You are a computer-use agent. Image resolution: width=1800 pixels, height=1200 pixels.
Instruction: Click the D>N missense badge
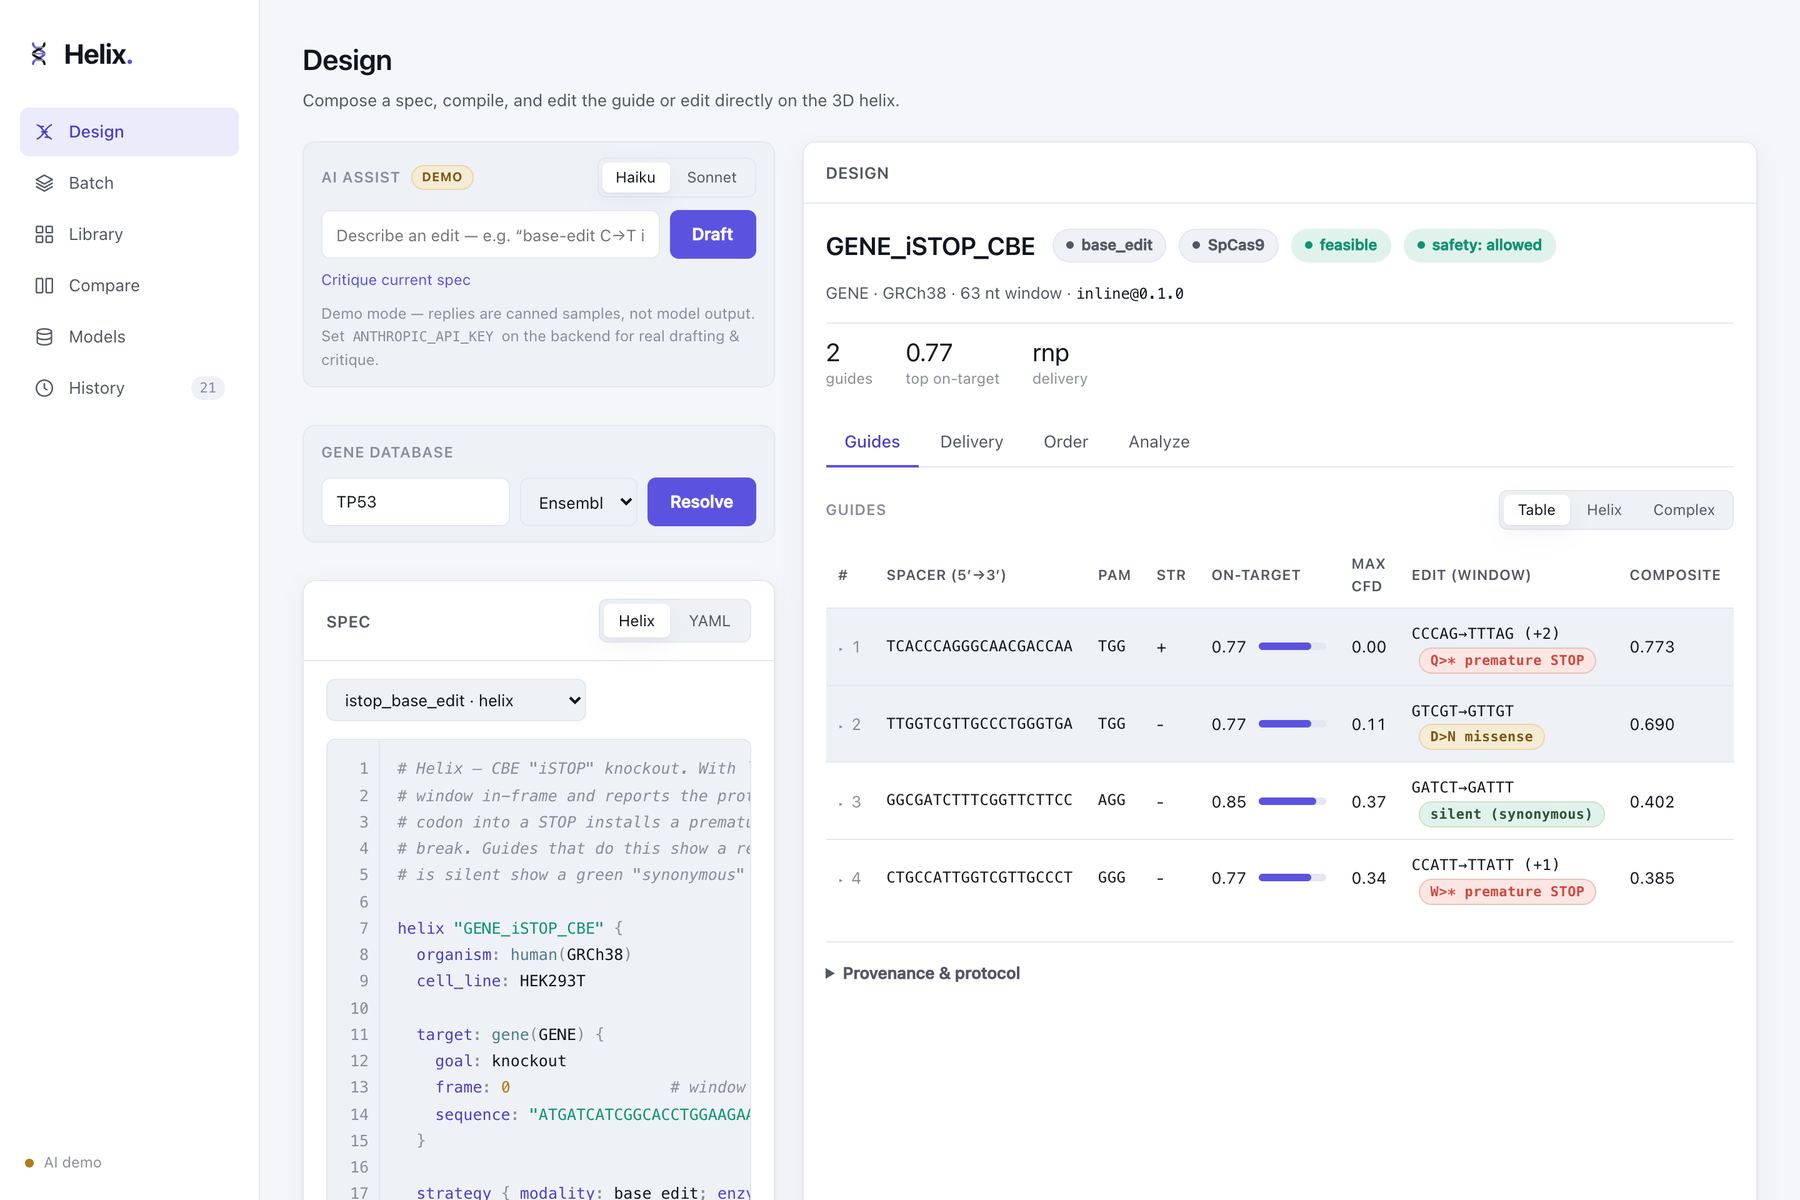click(1481, 737)
